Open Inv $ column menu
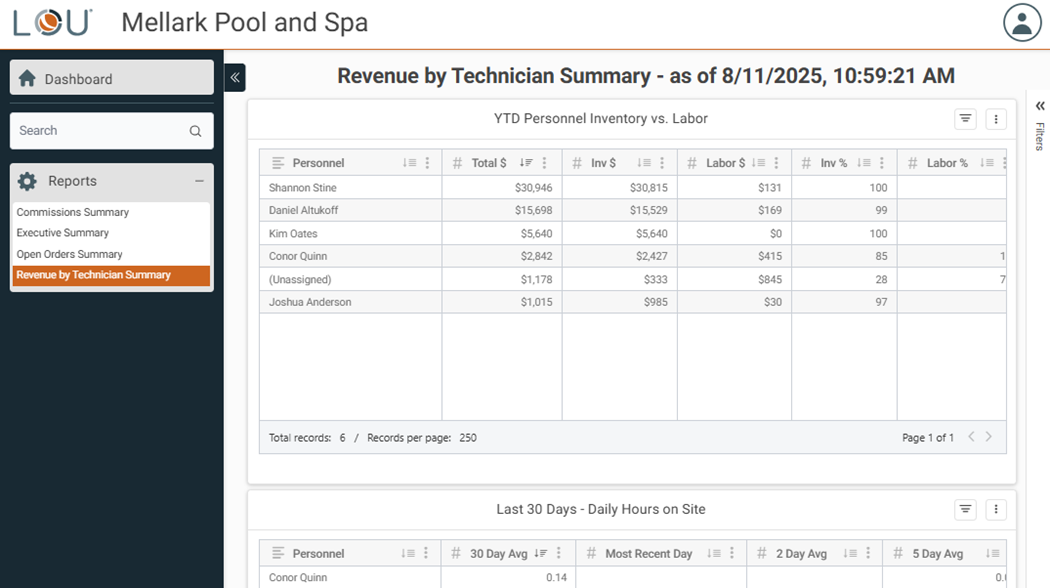This screenshot has height=588, width=1050. tap(662, 163)
